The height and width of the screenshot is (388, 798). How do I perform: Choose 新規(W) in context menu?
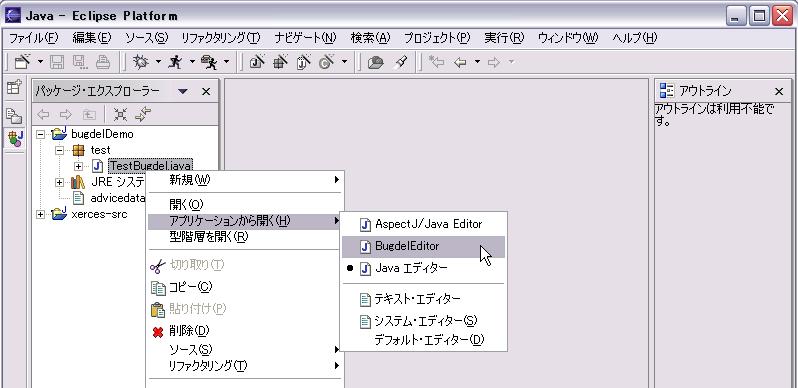245,180
